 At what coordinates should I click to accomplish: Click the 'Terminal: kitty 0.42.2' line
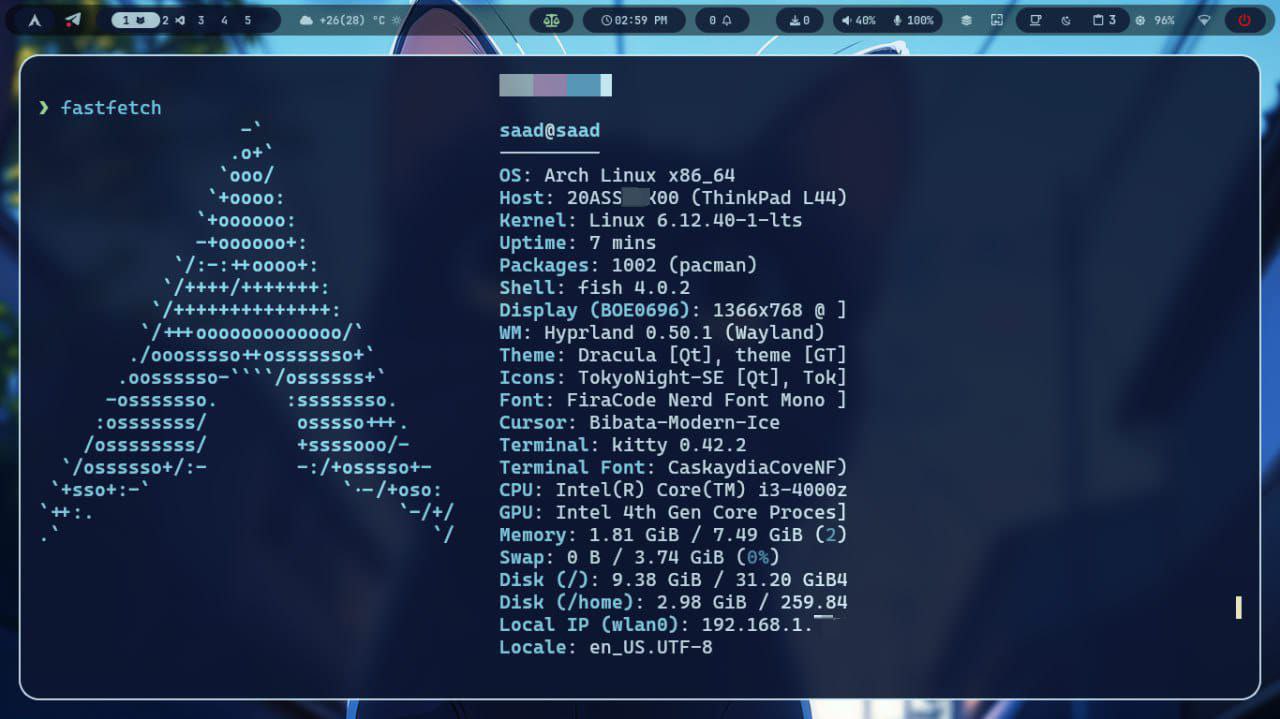(x=623, y=445)
